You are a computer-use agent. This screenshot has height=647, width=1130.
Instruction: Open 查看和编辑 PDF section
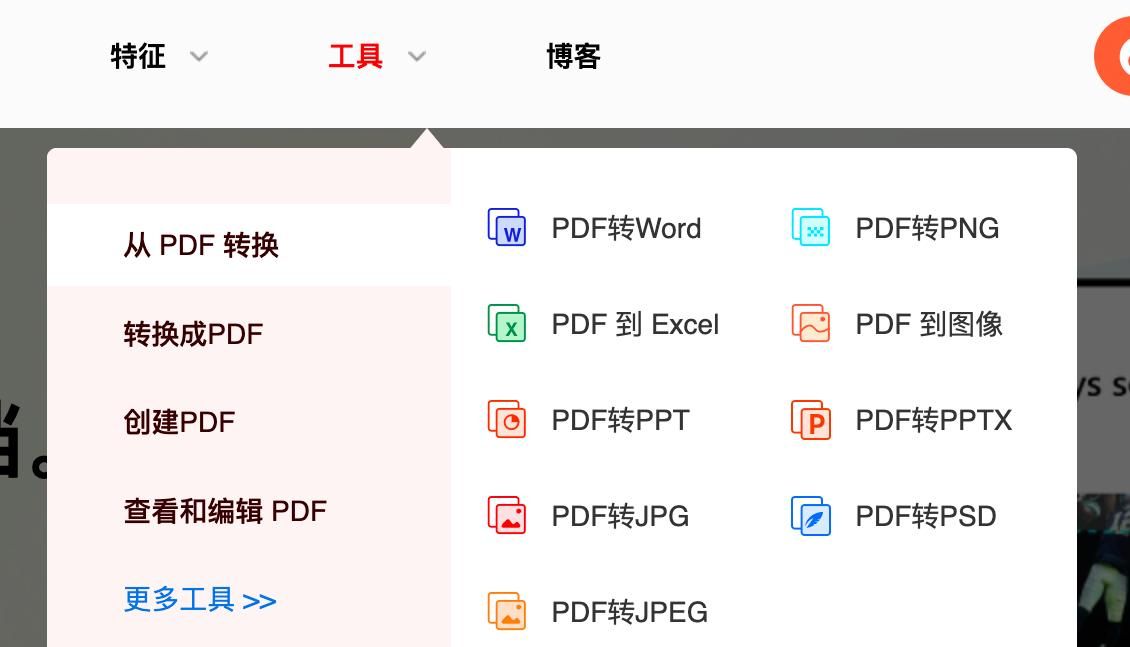pyautogui.click(x=224, y=510)
